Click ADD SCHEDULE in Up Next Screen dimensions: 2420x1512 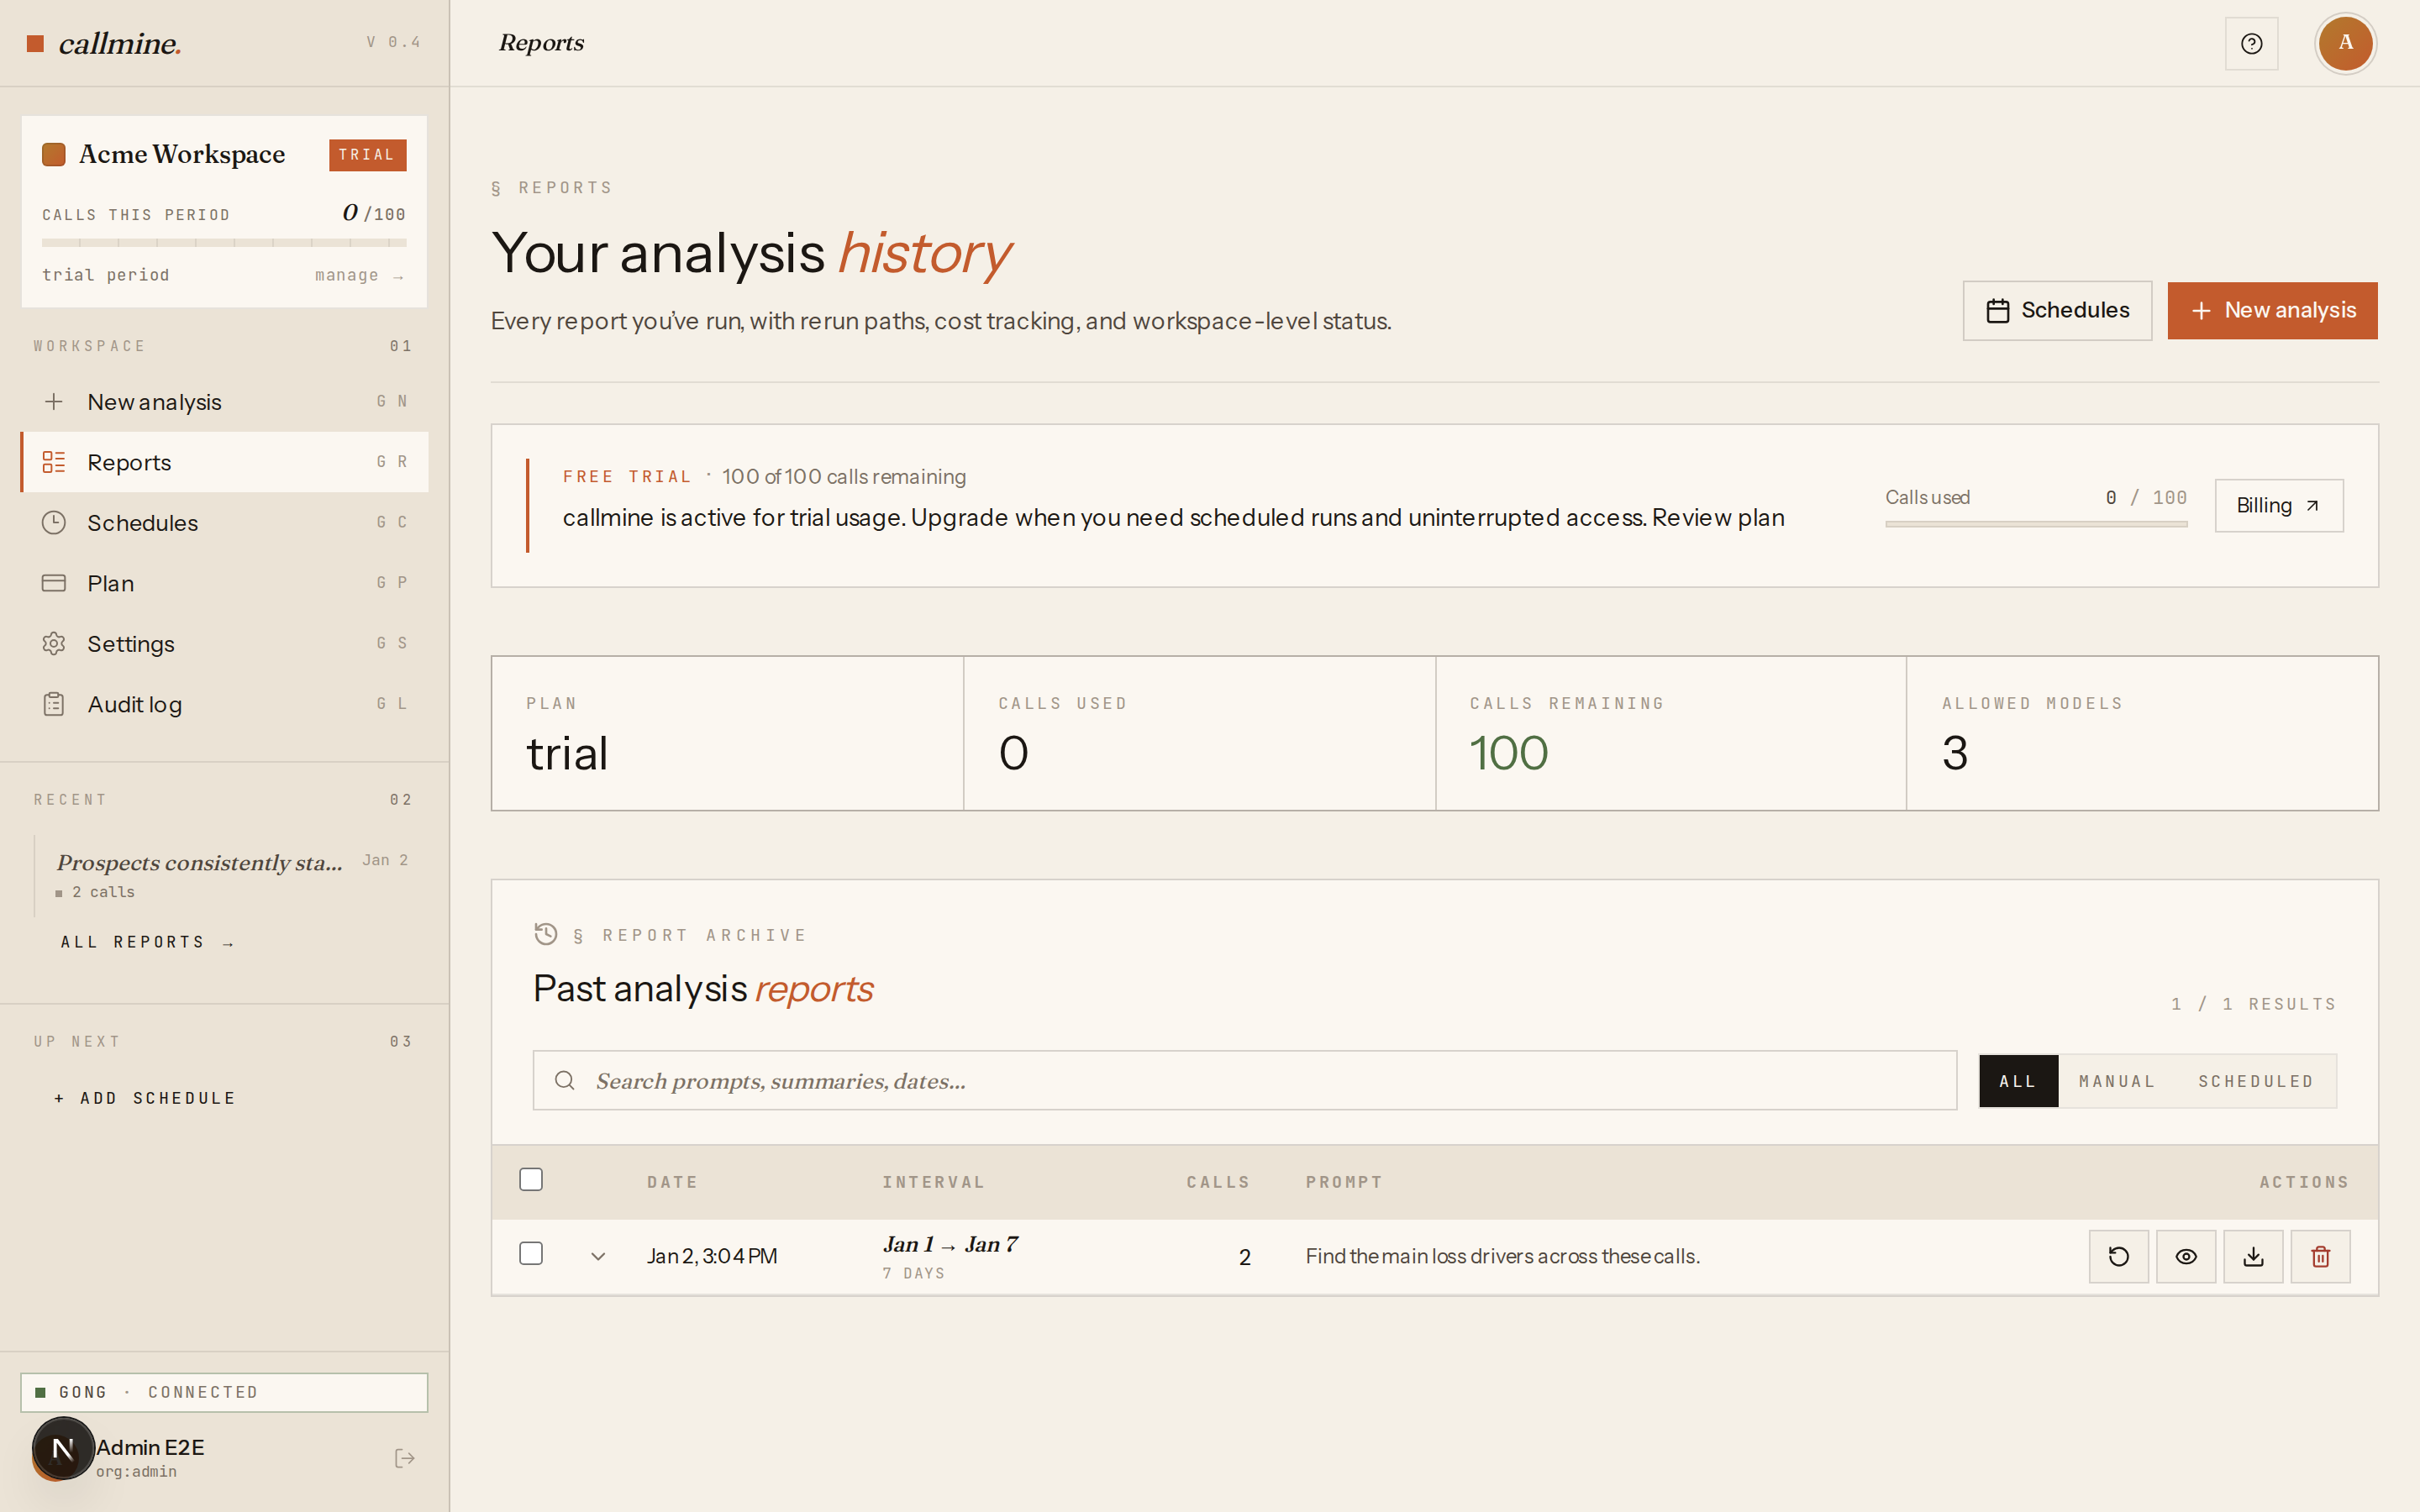tap(145, 1098)
